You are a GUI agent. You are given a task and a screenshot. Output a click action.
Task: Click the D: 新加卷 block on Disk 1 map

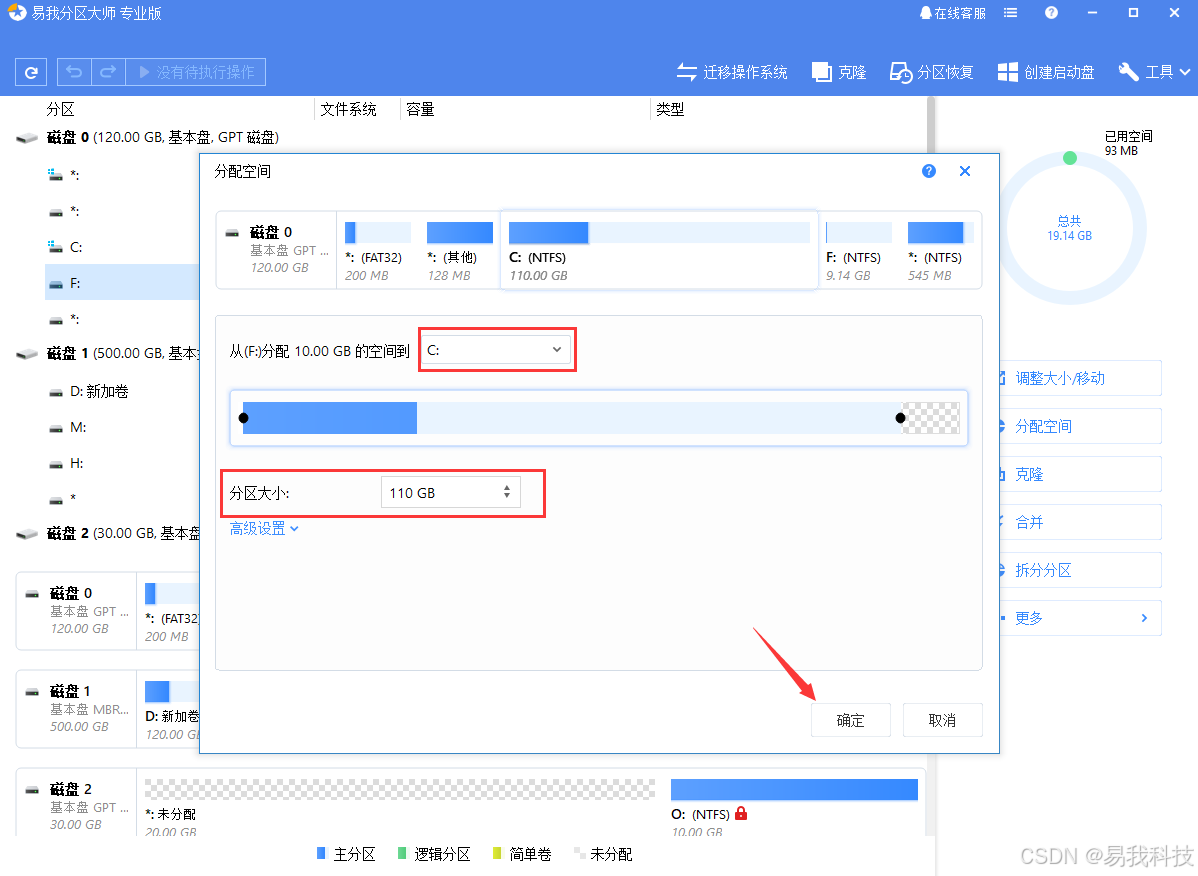[x=171, y=710]
